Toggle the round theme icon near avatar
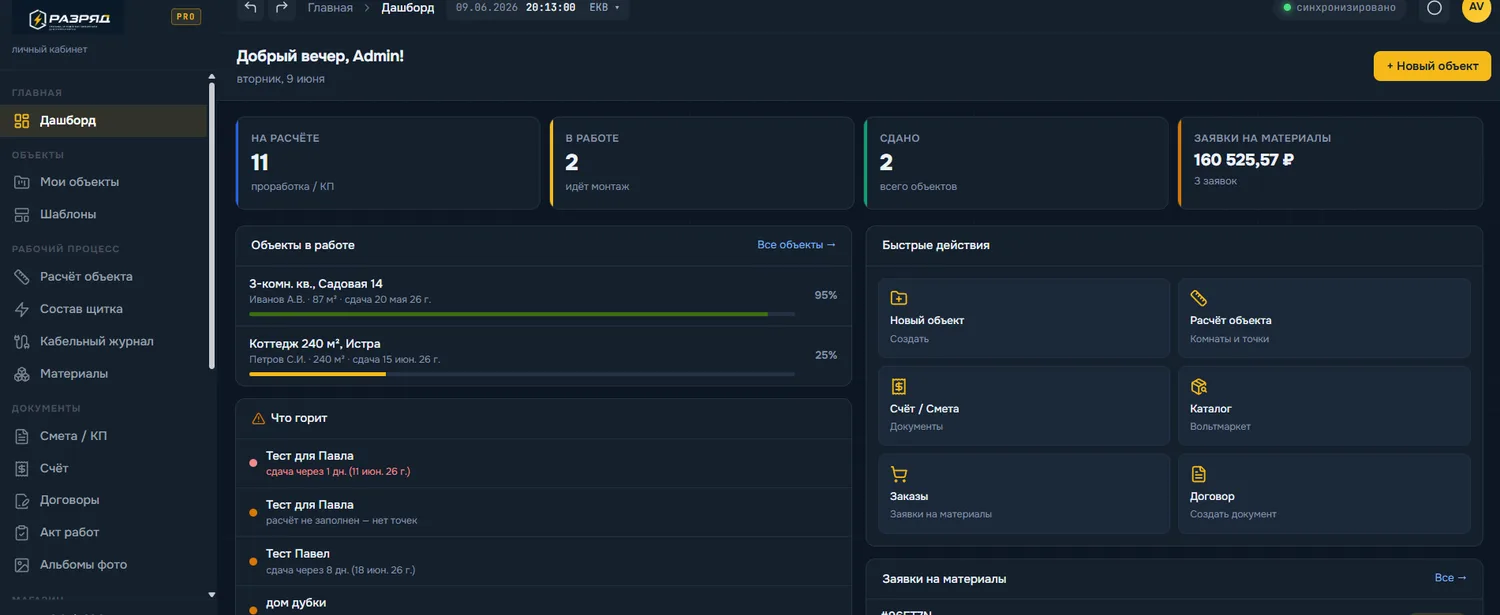 click(1434, 8)
